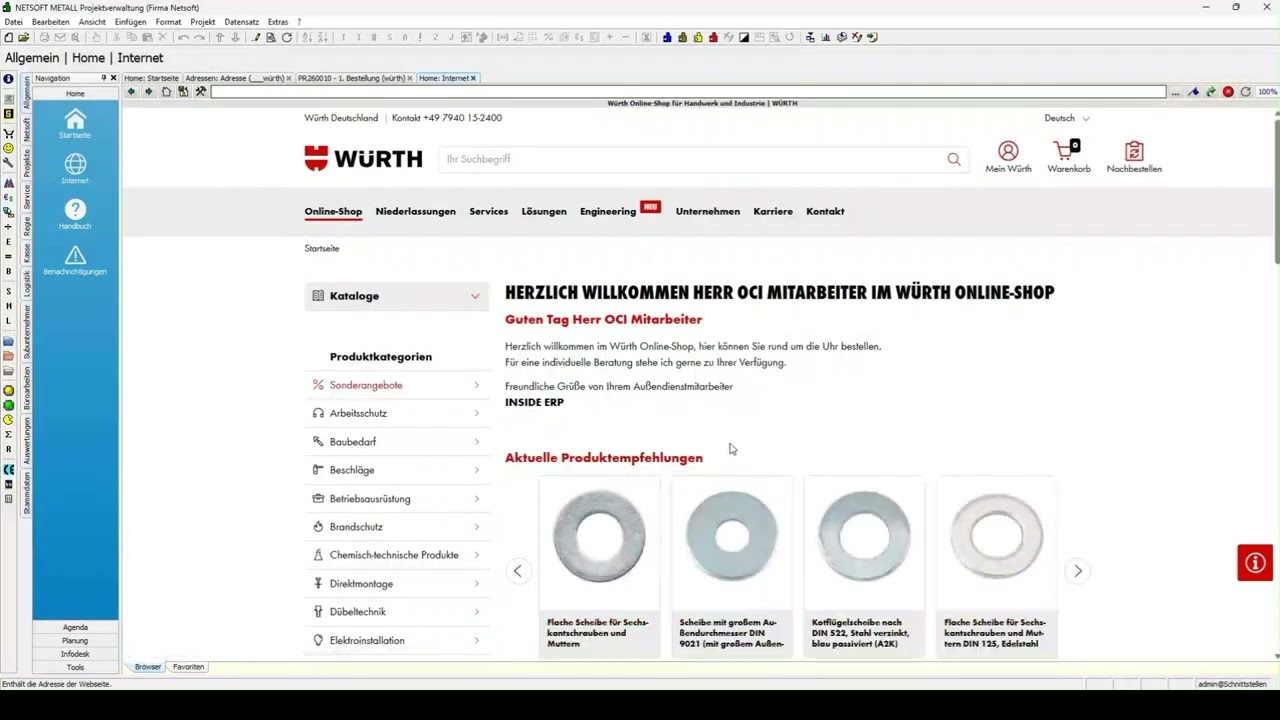Pin the Navigation panel
Viewport: 1280px width, 720px height.
[x=103, y=78]
